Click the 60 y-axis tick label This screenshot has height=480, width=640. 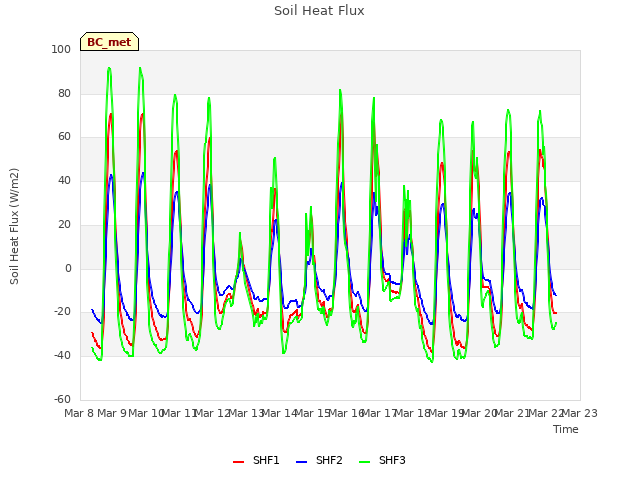click(64, 137)
